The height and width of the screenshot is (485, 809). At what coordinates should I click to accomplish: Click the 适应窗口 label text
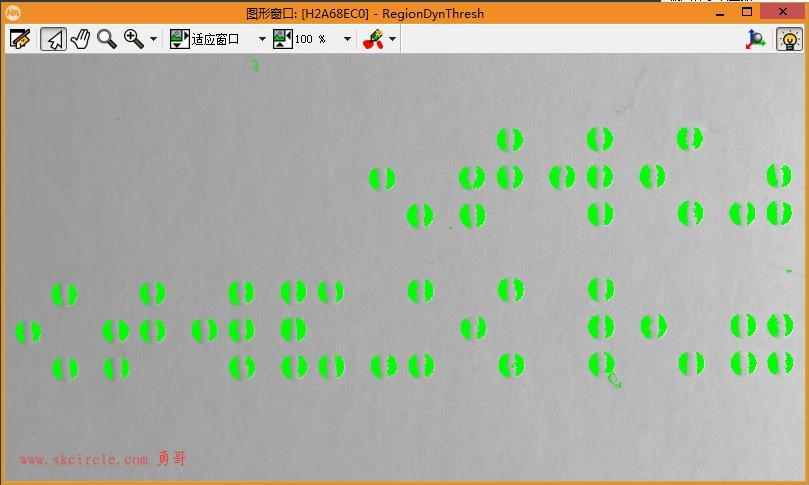pyautogui.click(x=215, y=39)
